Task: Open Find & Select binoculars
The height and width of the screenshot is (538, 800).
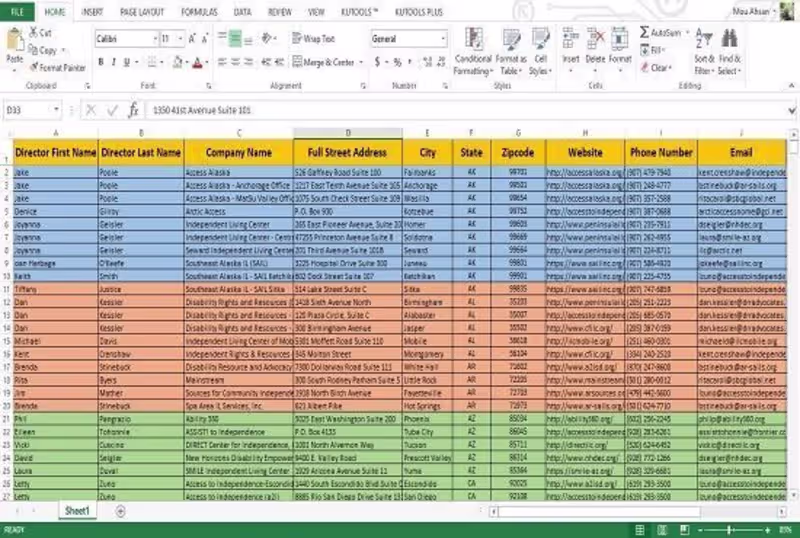Action: (730, 52)
